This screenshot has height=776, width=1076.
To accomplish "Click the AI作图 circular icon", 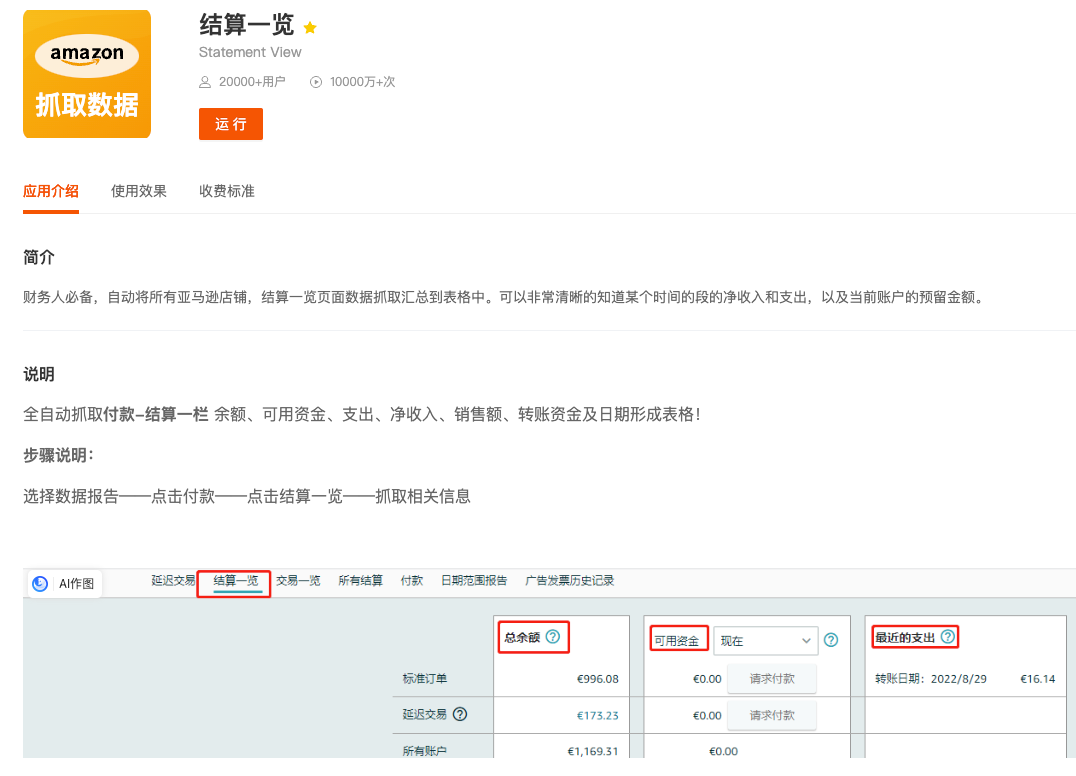I will pyautogui.click(x=40, y=583).
